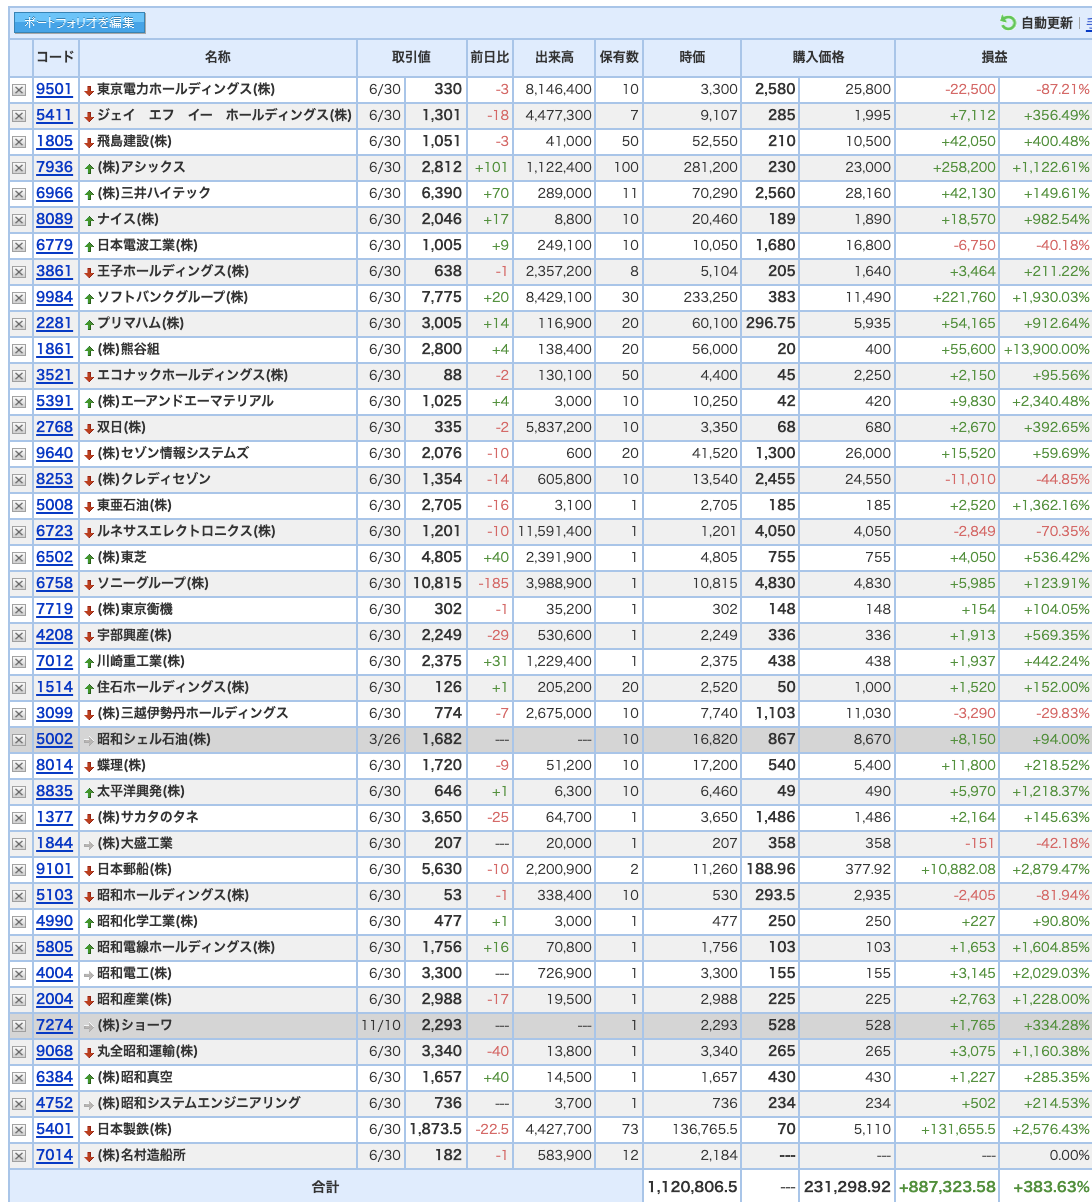Click x icon beside code 5391
Viewport: 1092px width, 1202px height.
pos(19,402)
